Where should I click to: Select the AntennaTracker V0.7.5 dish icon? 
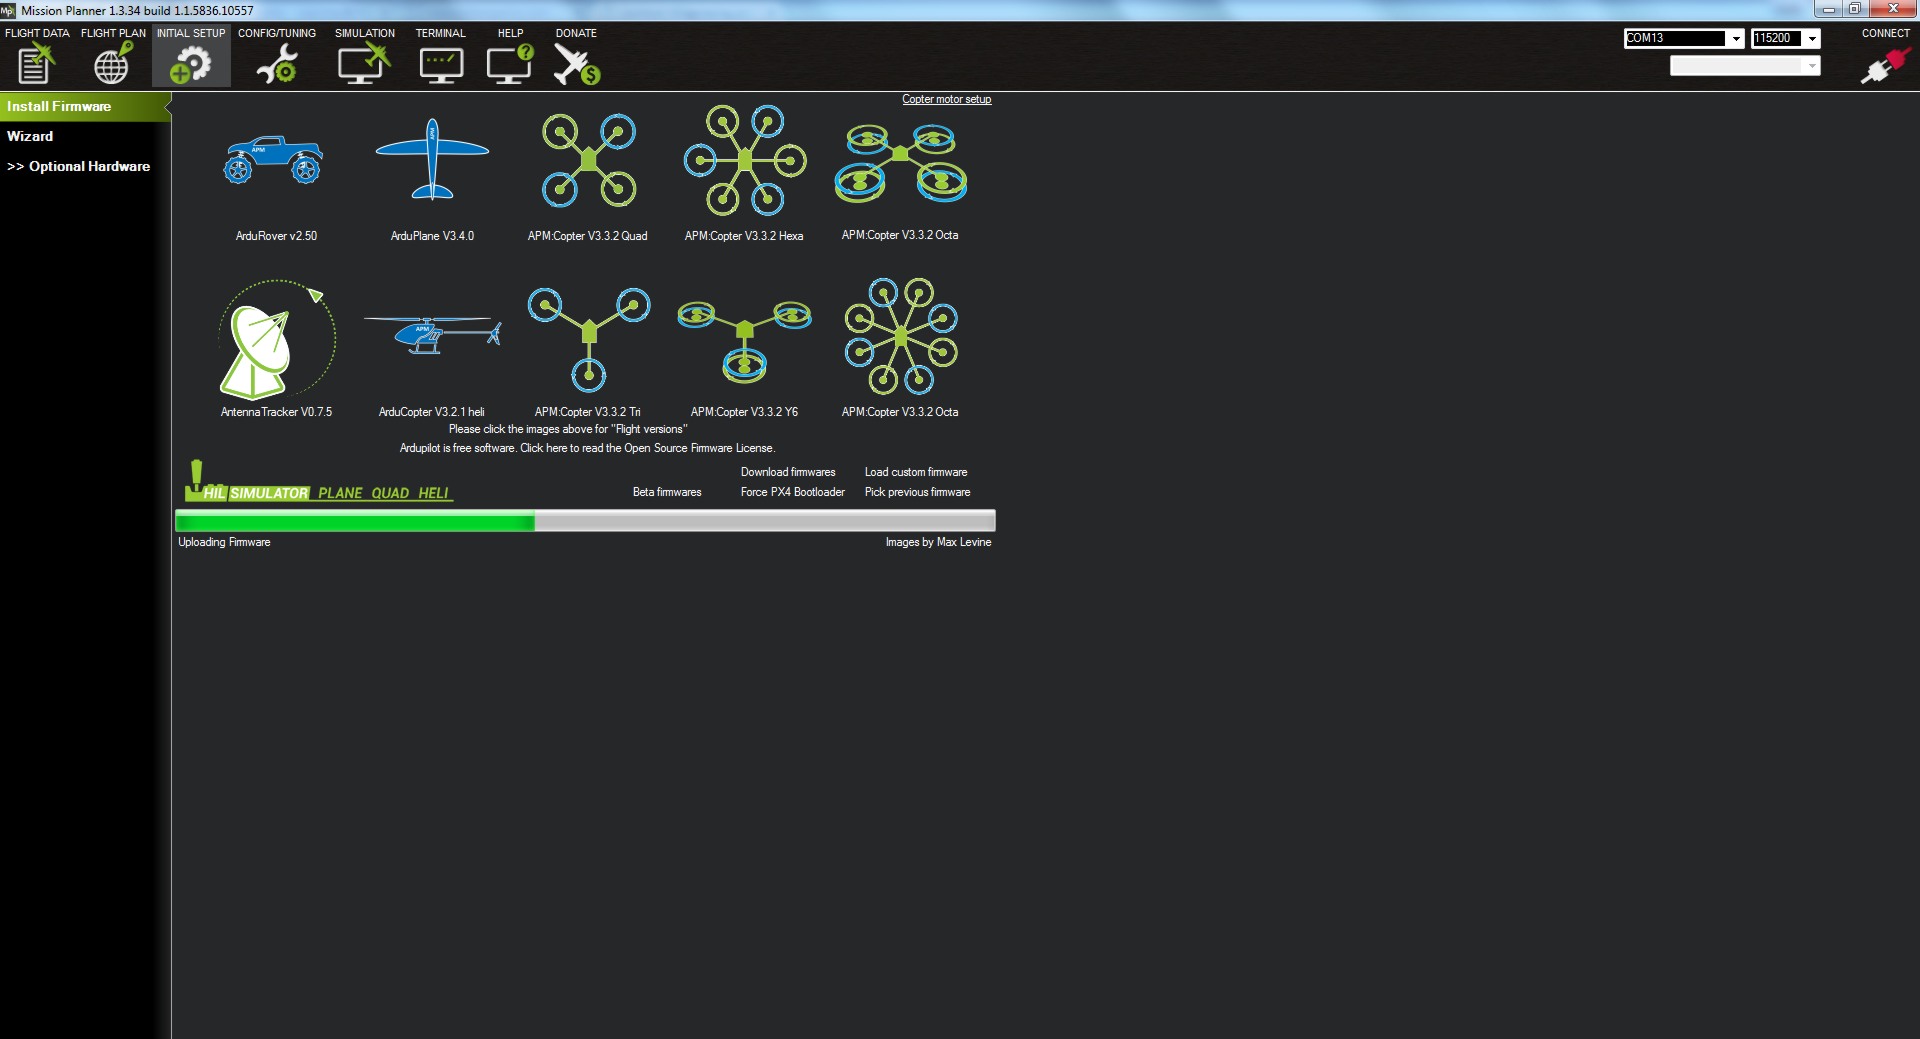tap(276, 340)
